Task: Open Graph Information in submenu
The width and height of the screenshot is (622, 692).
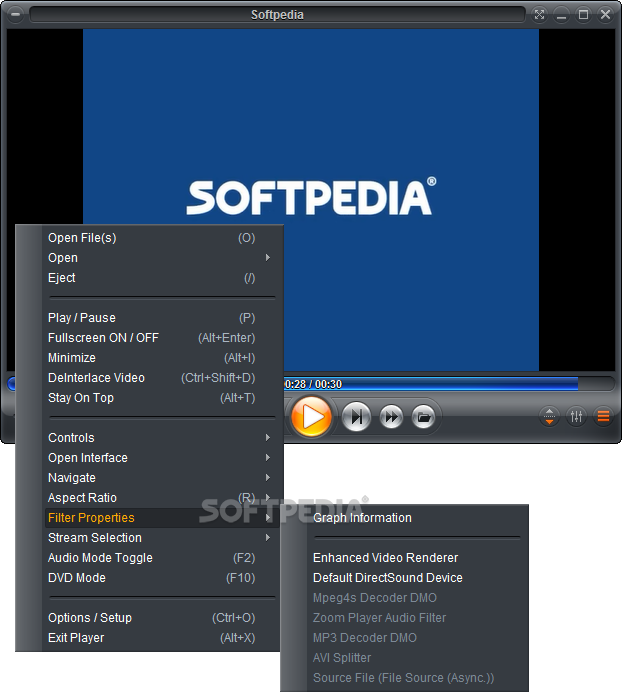Action: [x=417, y=518]
